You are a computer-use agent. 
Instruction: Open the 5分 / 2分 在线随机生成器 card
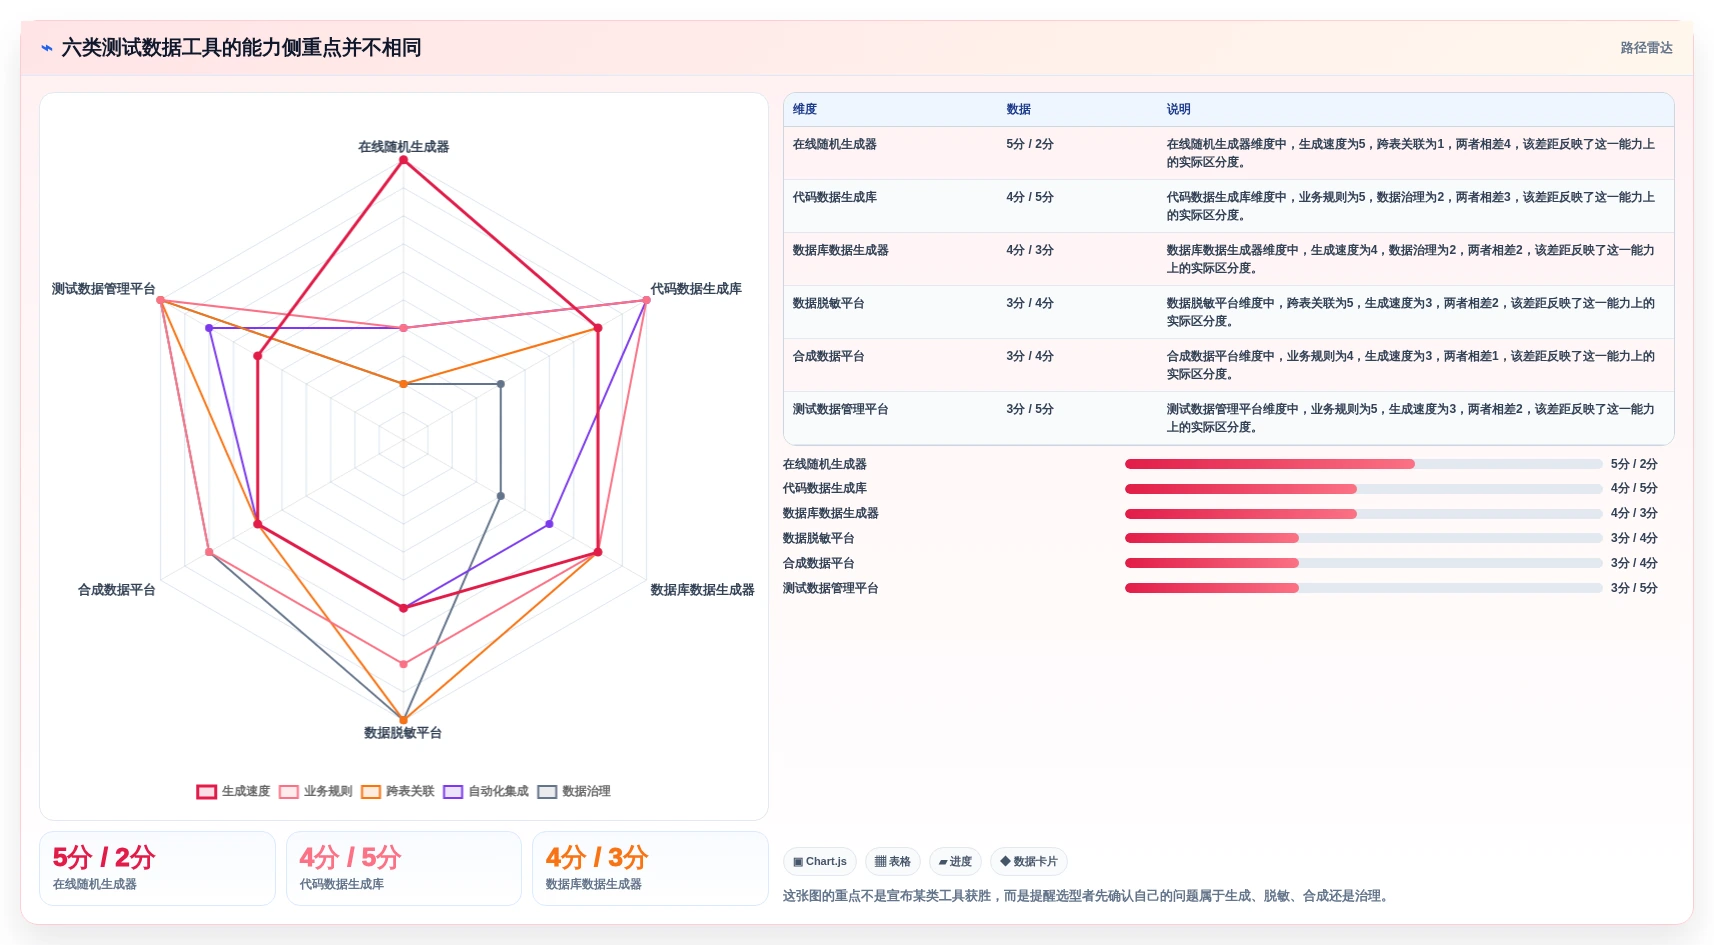coord(157,868)
